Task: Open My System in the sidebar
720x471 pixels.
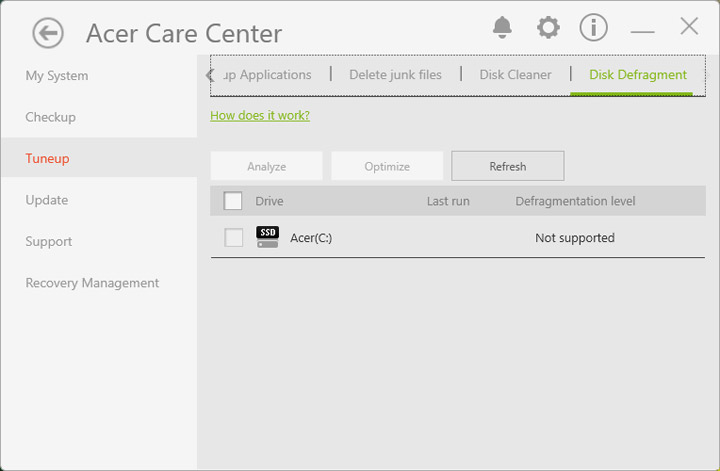Action: [x=57, y=76]
